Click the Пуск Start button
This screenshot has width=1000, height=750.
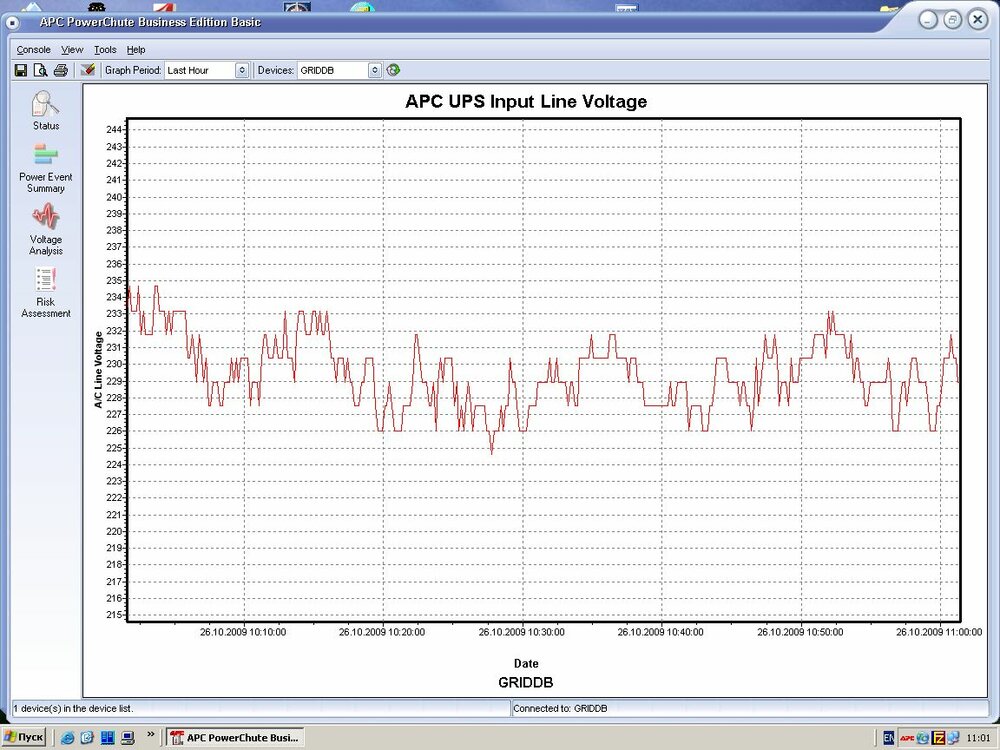24,738
